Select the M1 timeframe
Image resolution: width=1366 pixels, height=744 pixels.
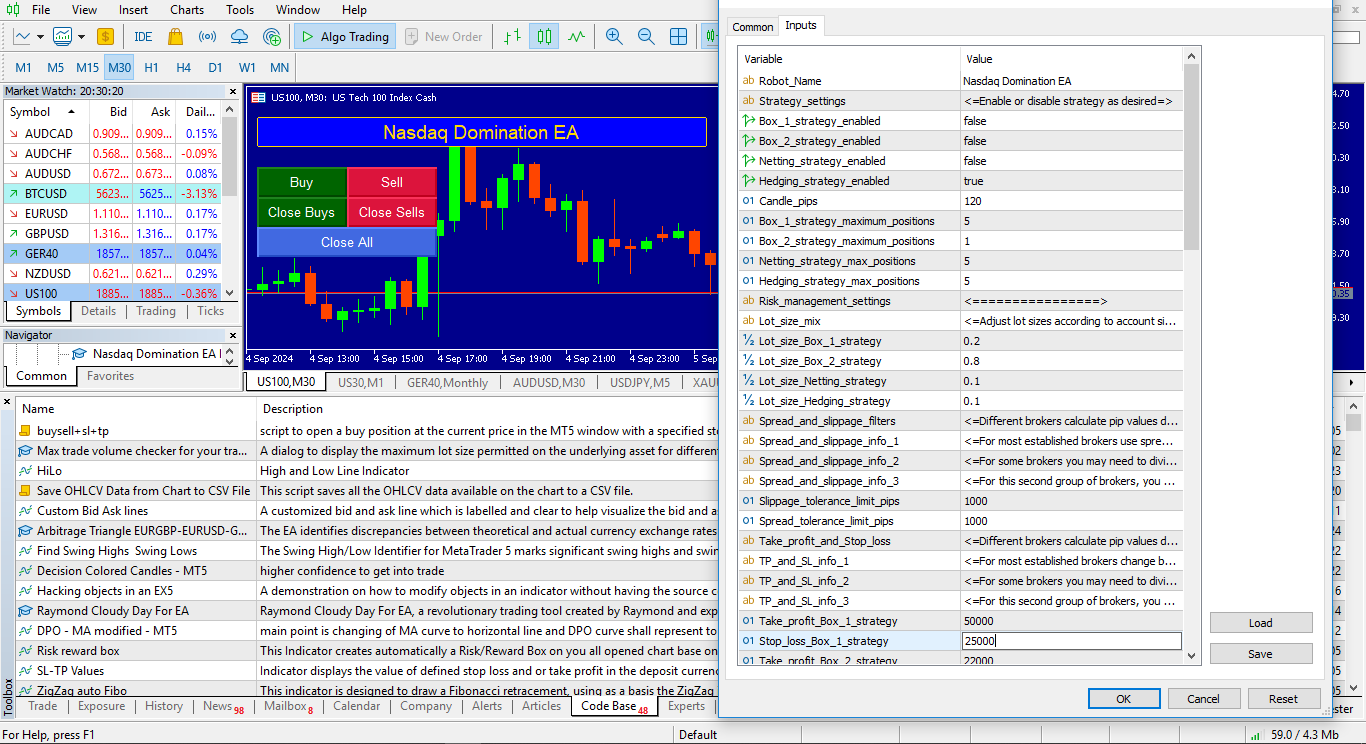(23, 68)
